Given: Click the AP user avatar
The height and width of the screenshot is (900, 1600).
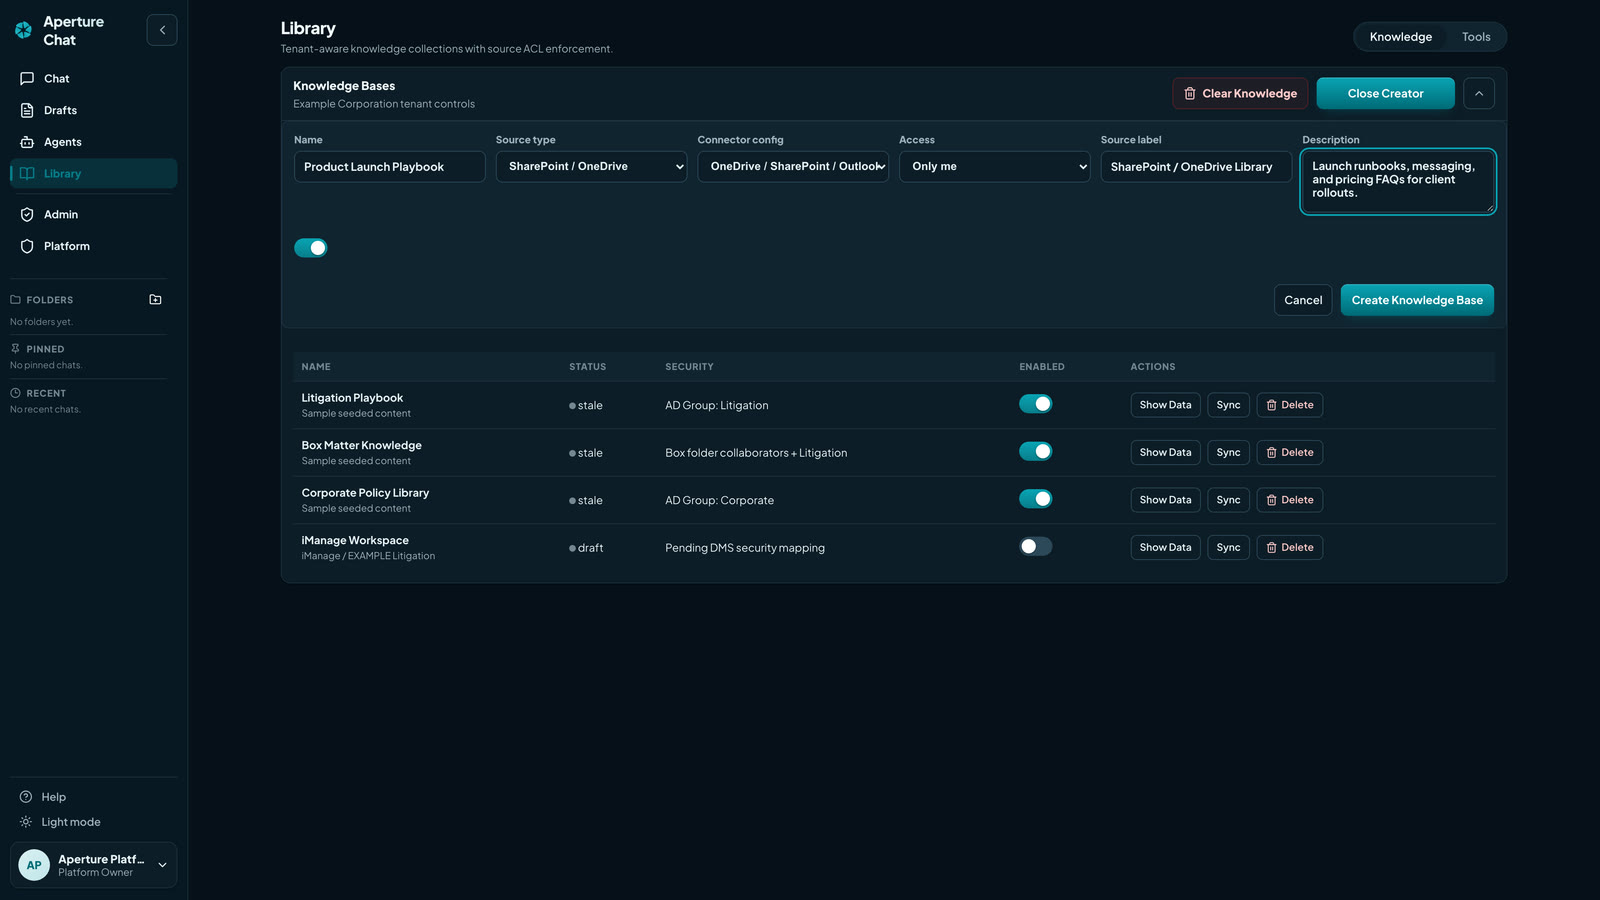Looking at the screenshot, I should [x=34, y=865].
